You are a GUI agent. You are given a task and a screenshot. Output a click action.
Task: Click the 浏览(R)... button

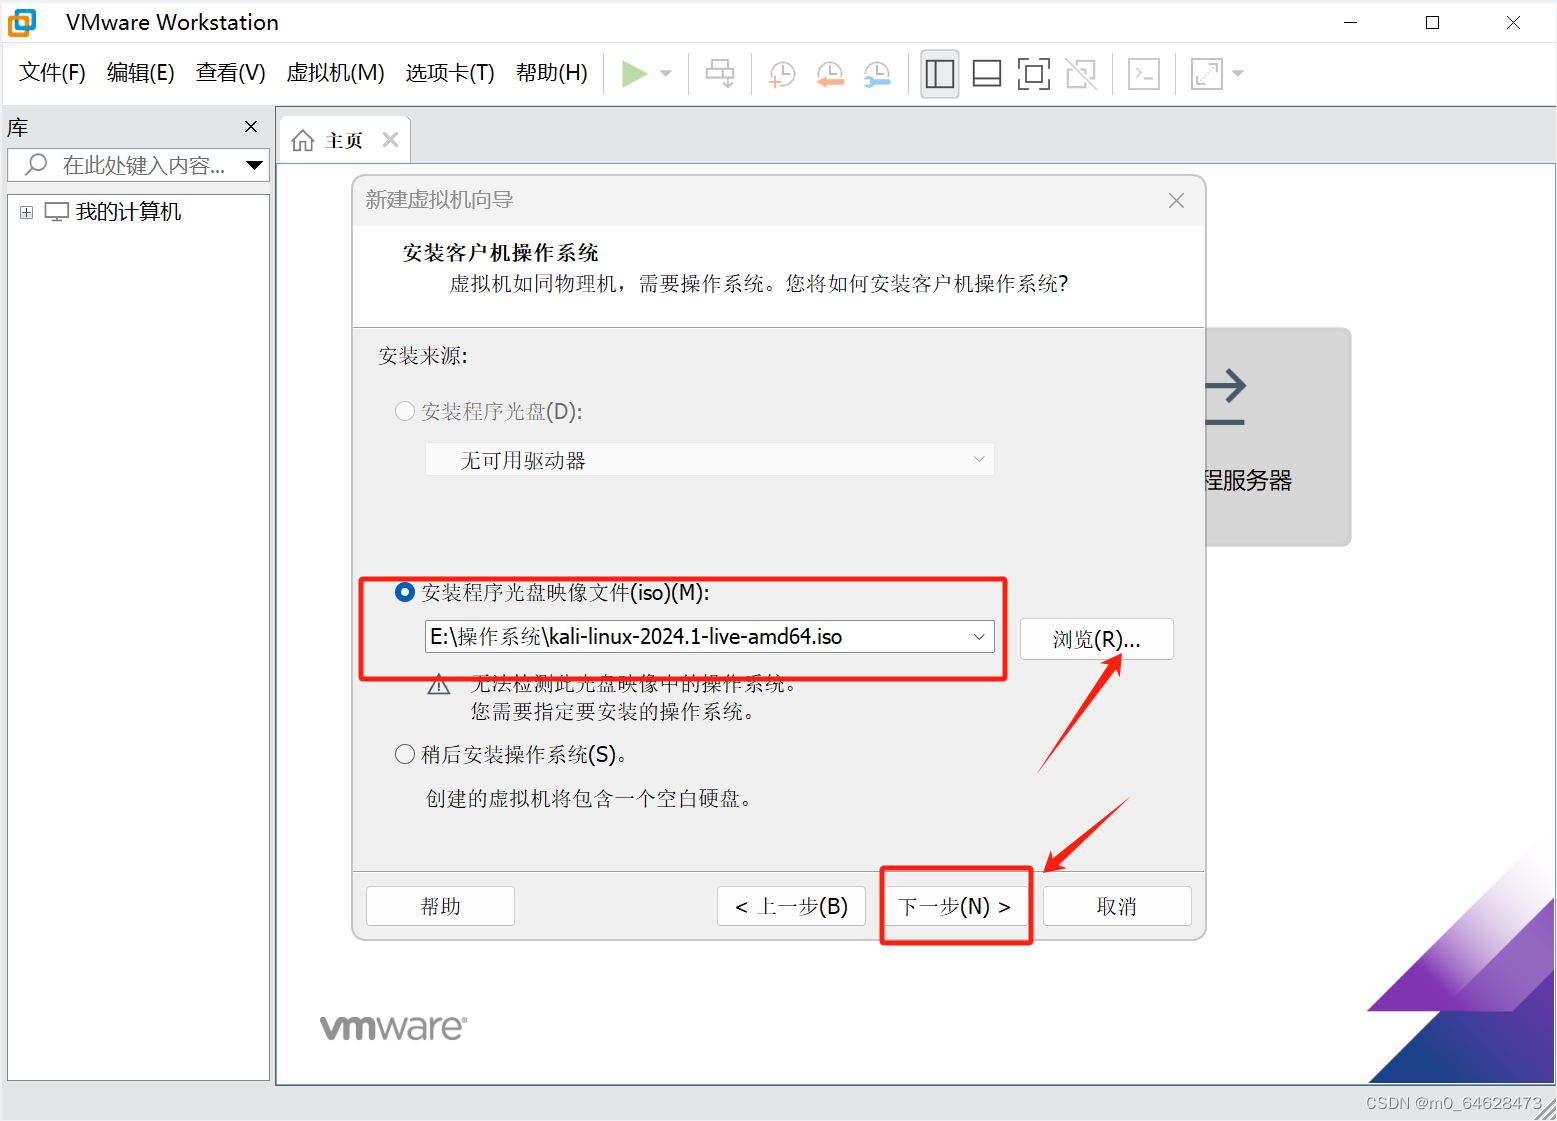pos(1096,639)
